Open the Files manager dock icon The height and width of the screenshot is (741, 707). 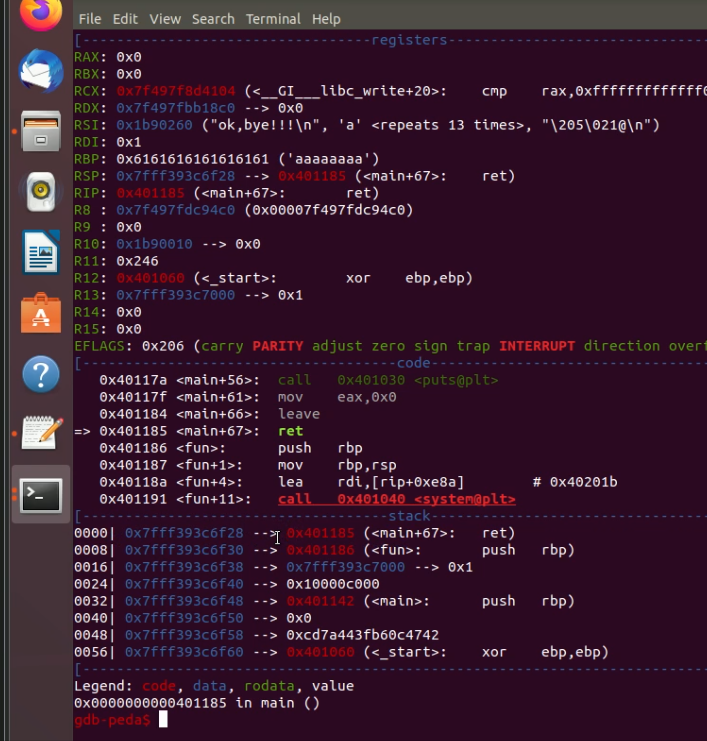pos(40,130)
